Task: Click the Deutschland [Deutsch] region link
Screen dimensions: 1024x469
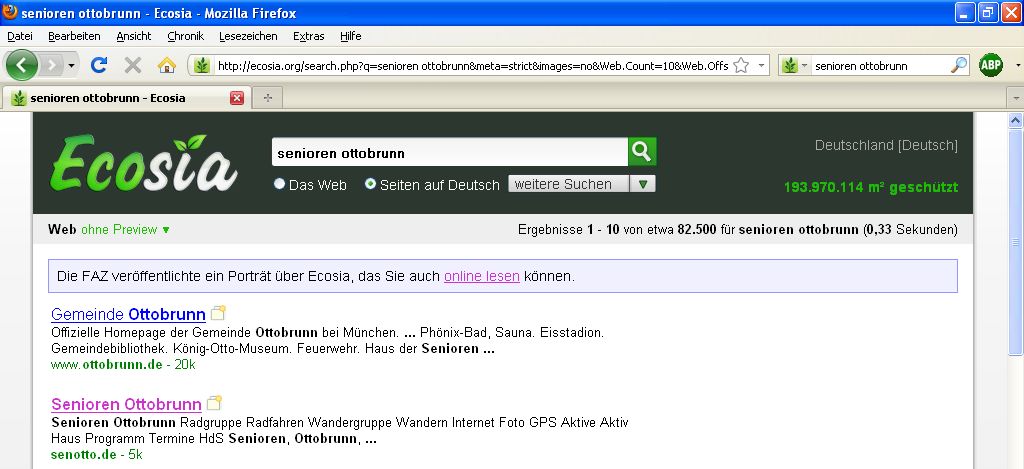Action: pos(886,145)
